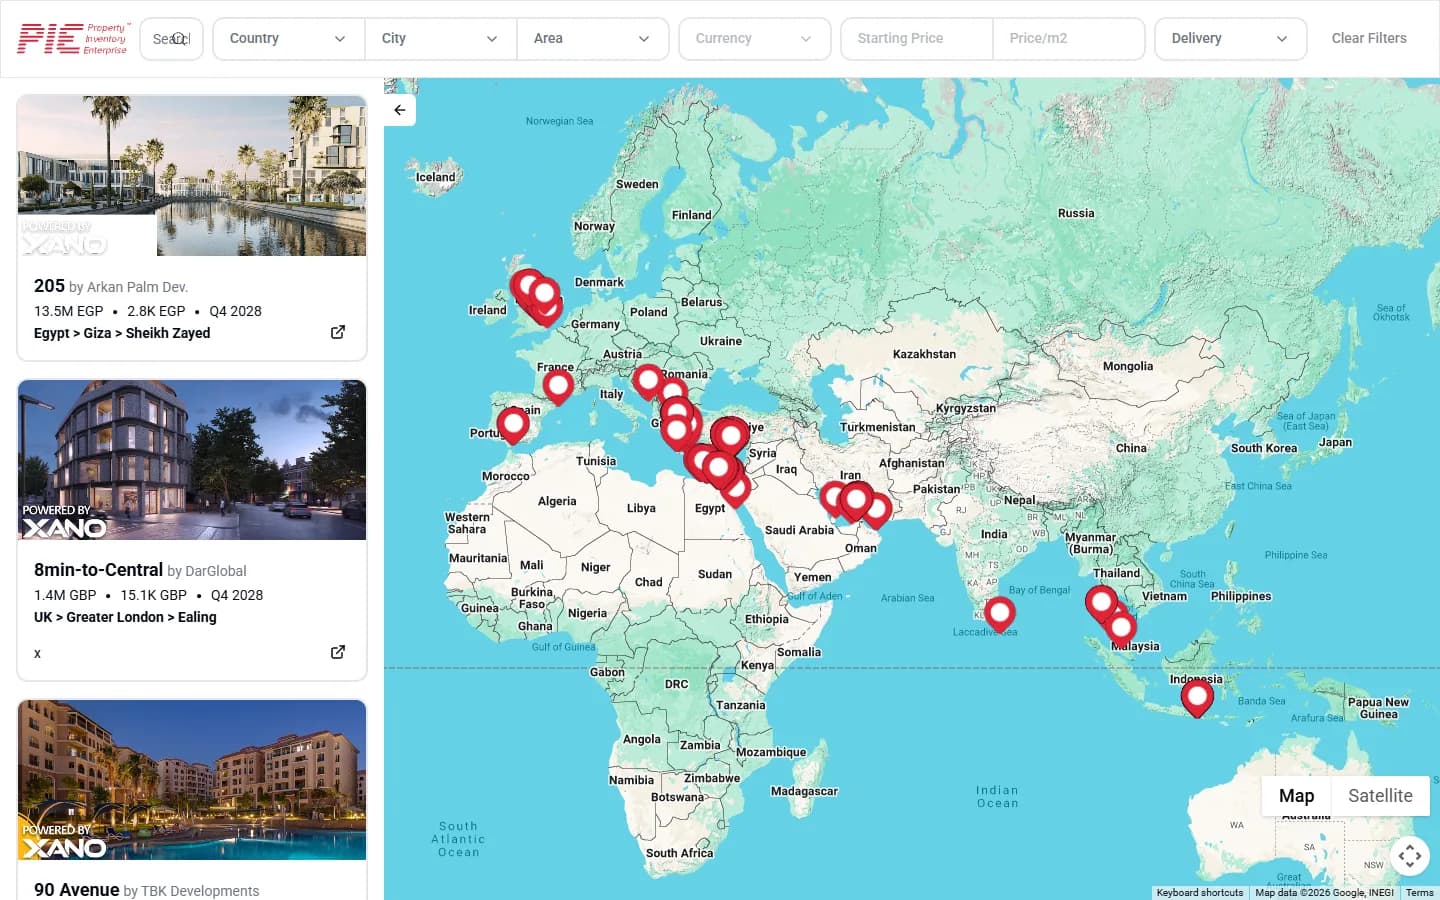Expand the Area filter dropdown
The height and width of the screenshot is (900, 1440).
[592, 39]
